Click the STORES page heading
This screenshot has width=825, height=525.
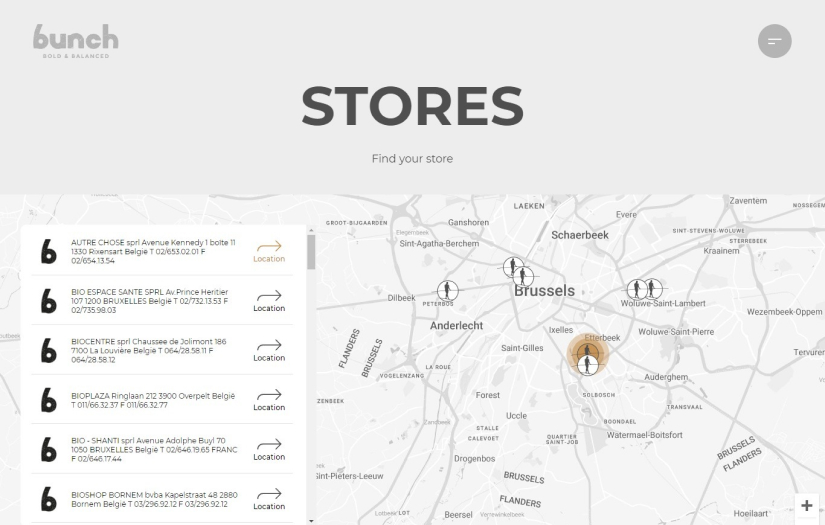412,106
